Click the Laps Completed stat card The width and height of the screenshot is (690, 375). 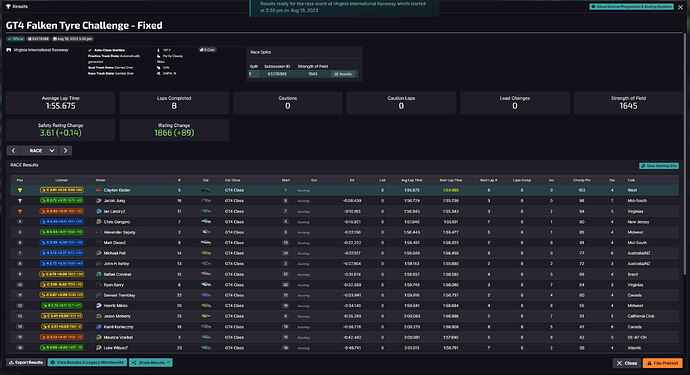174,103
